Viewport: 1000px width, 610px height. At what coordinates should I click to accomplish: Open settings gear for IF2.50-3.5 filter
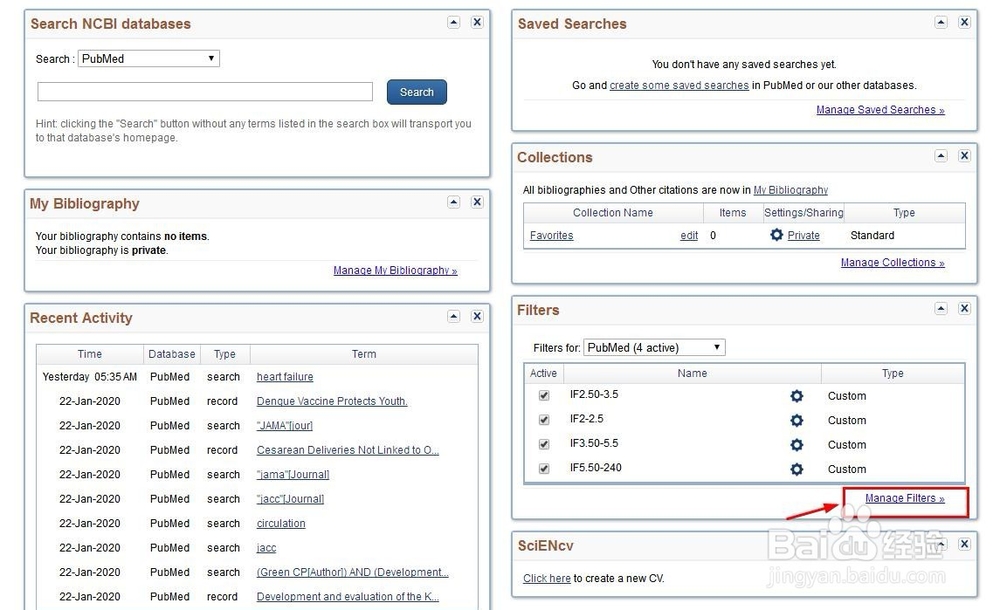click(x=796, y=396)
